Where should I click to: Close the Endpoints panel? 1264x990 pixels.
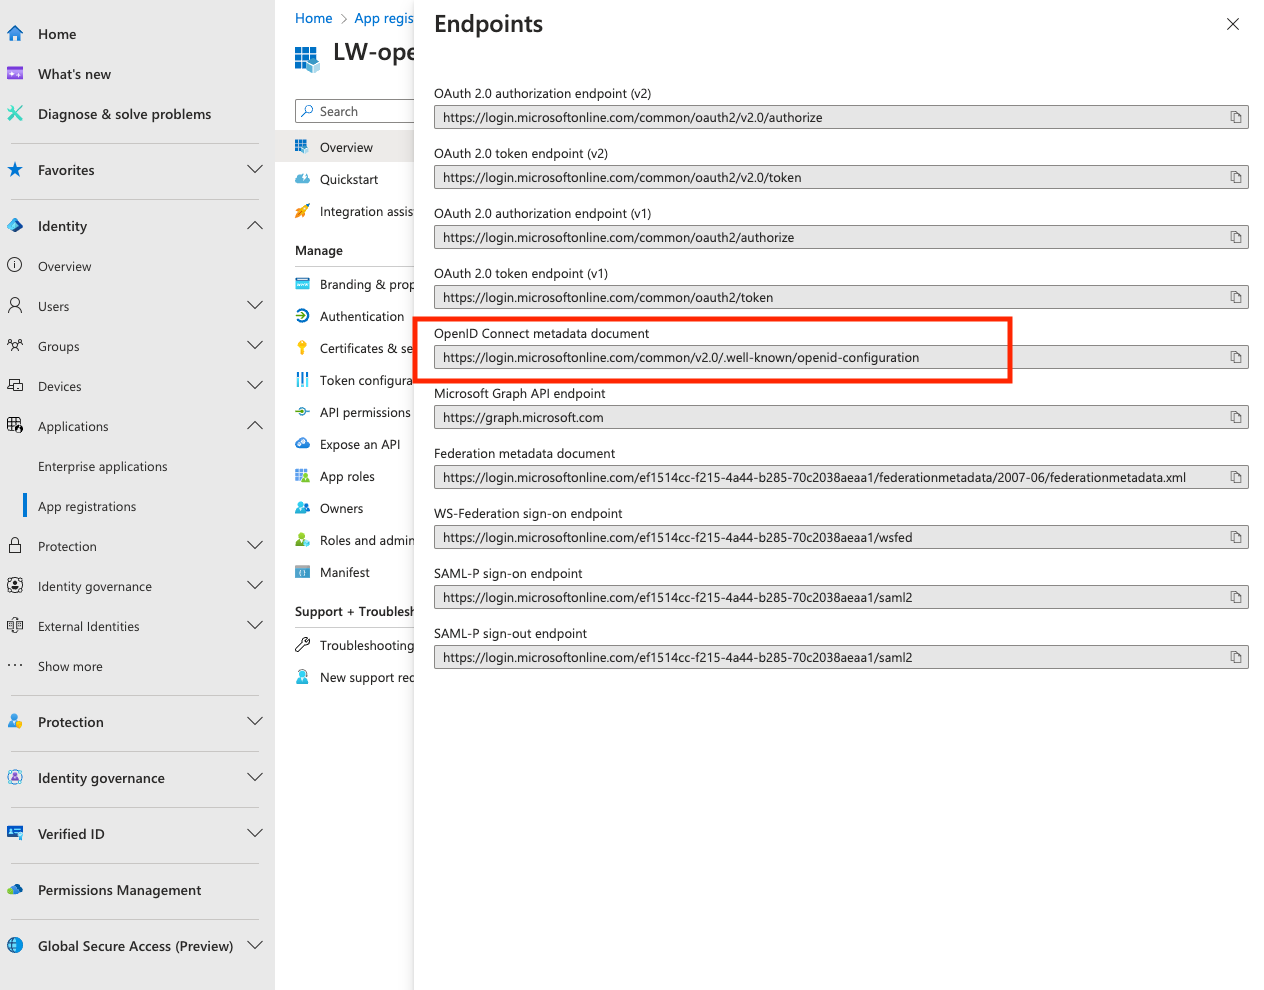pyautogui.click(x=1233, y=24)
